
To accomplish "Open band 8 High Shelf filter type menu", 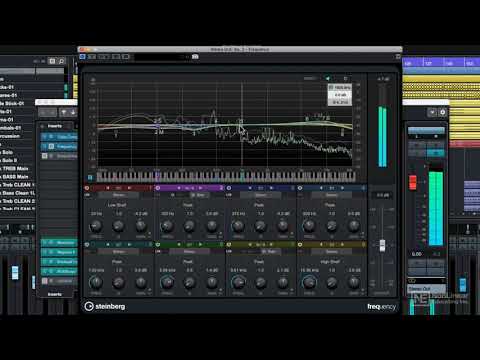I will [x=330, y=262].
